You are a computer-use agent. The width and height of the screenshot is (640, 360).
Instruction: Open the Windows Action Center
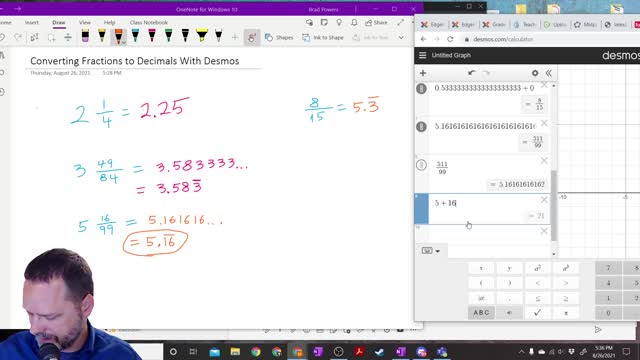(627, 351)
